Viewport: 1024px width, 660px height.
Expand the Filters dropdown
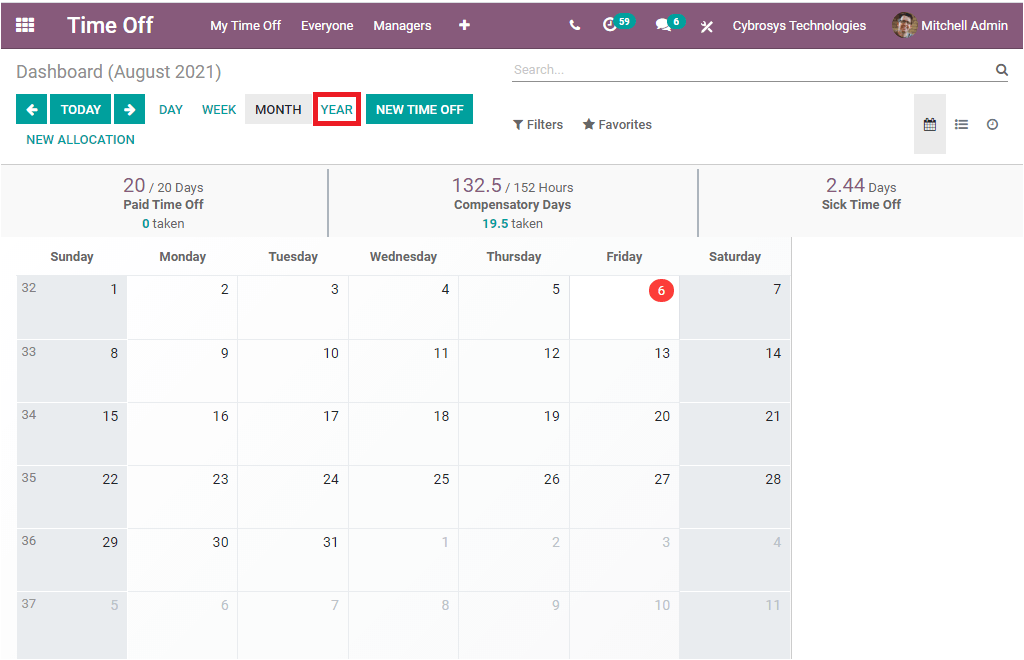point(538,125)
